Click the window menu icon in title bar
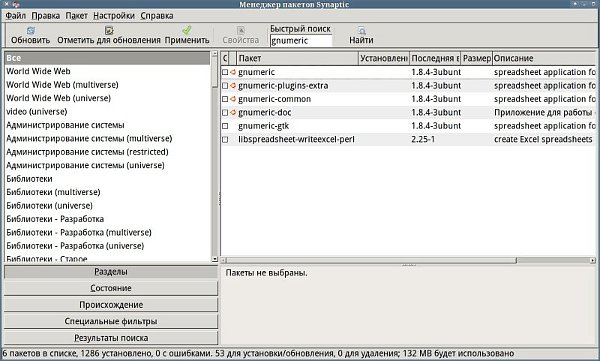 click(16, 4)
